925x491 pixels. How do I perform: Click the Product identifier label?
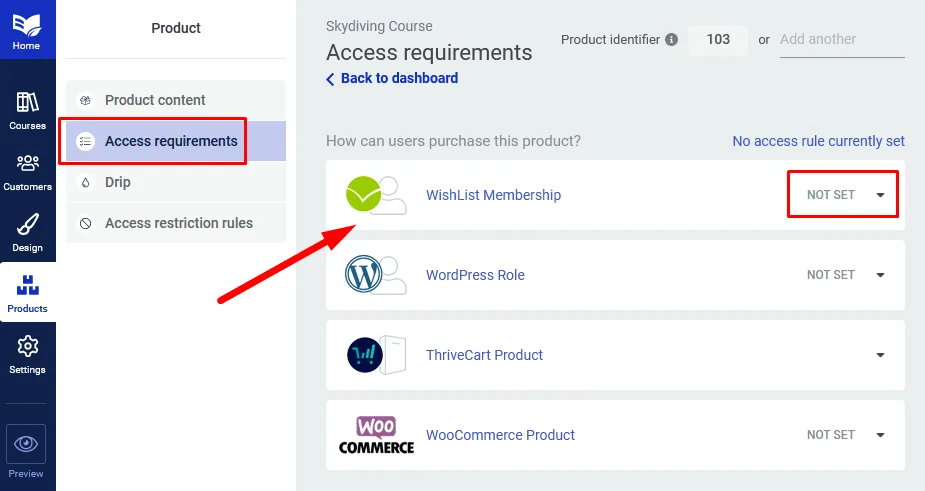[x=610, y=40]
